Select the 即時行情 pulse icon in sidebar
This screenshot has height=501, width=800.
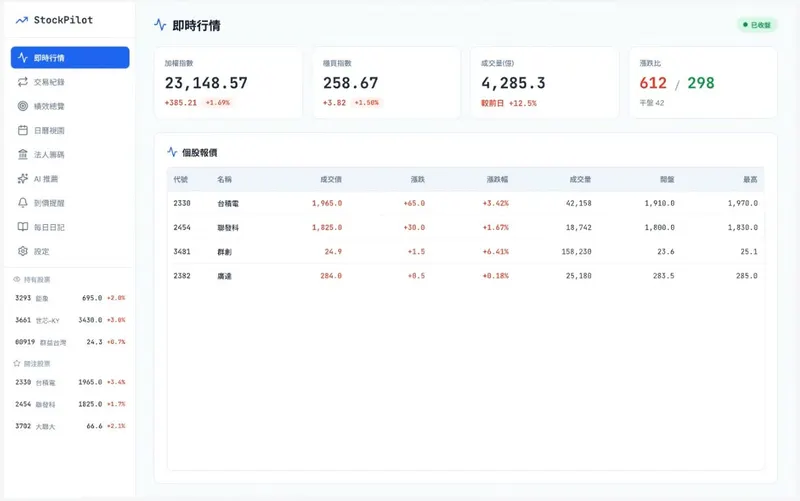[22, 58]
